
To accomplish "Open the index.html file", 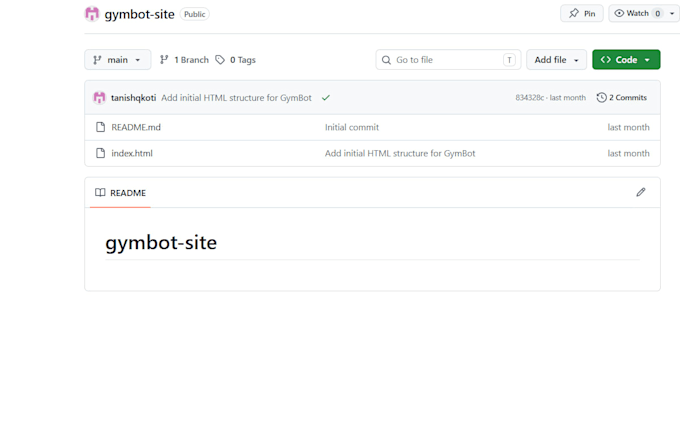I will [132, 153].
